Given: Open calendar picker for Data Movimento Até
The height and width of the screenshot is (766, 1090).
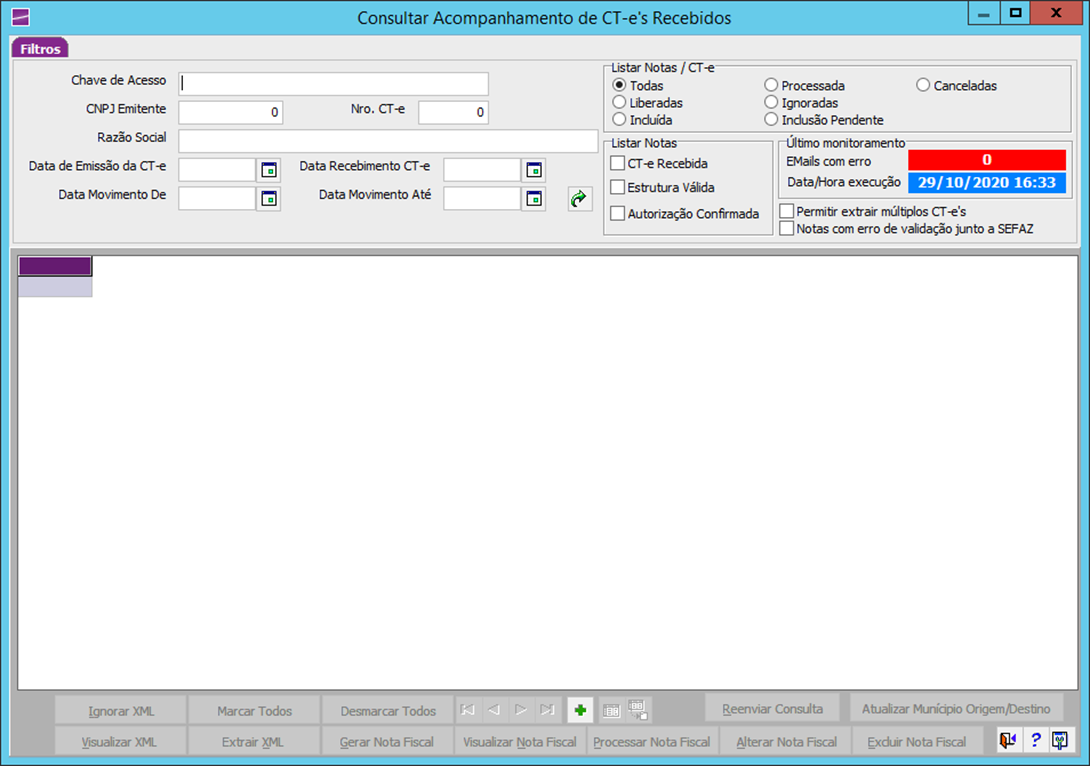Looking at the screenshot, I should (x=534, y=199).
